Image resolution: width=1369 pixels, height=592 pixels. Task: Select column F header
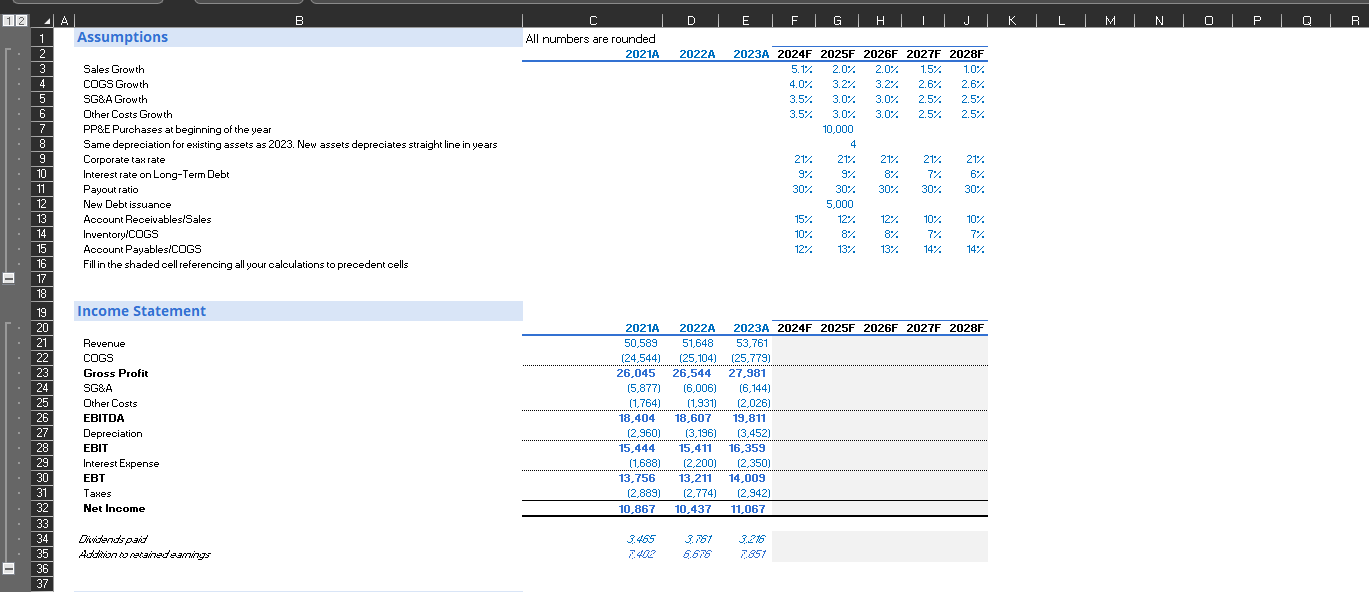point(794,18)
